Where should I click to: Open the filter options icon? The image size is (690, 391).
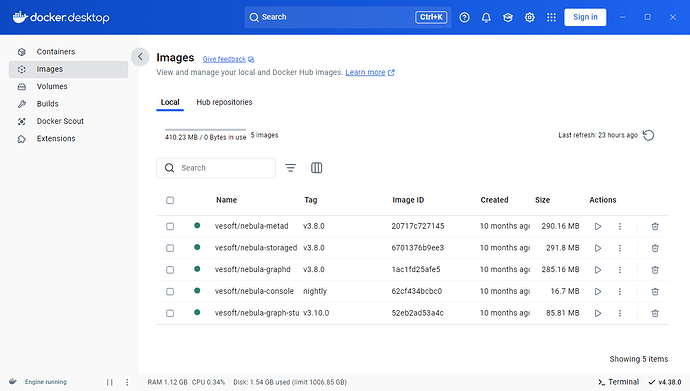coord(290,168)
